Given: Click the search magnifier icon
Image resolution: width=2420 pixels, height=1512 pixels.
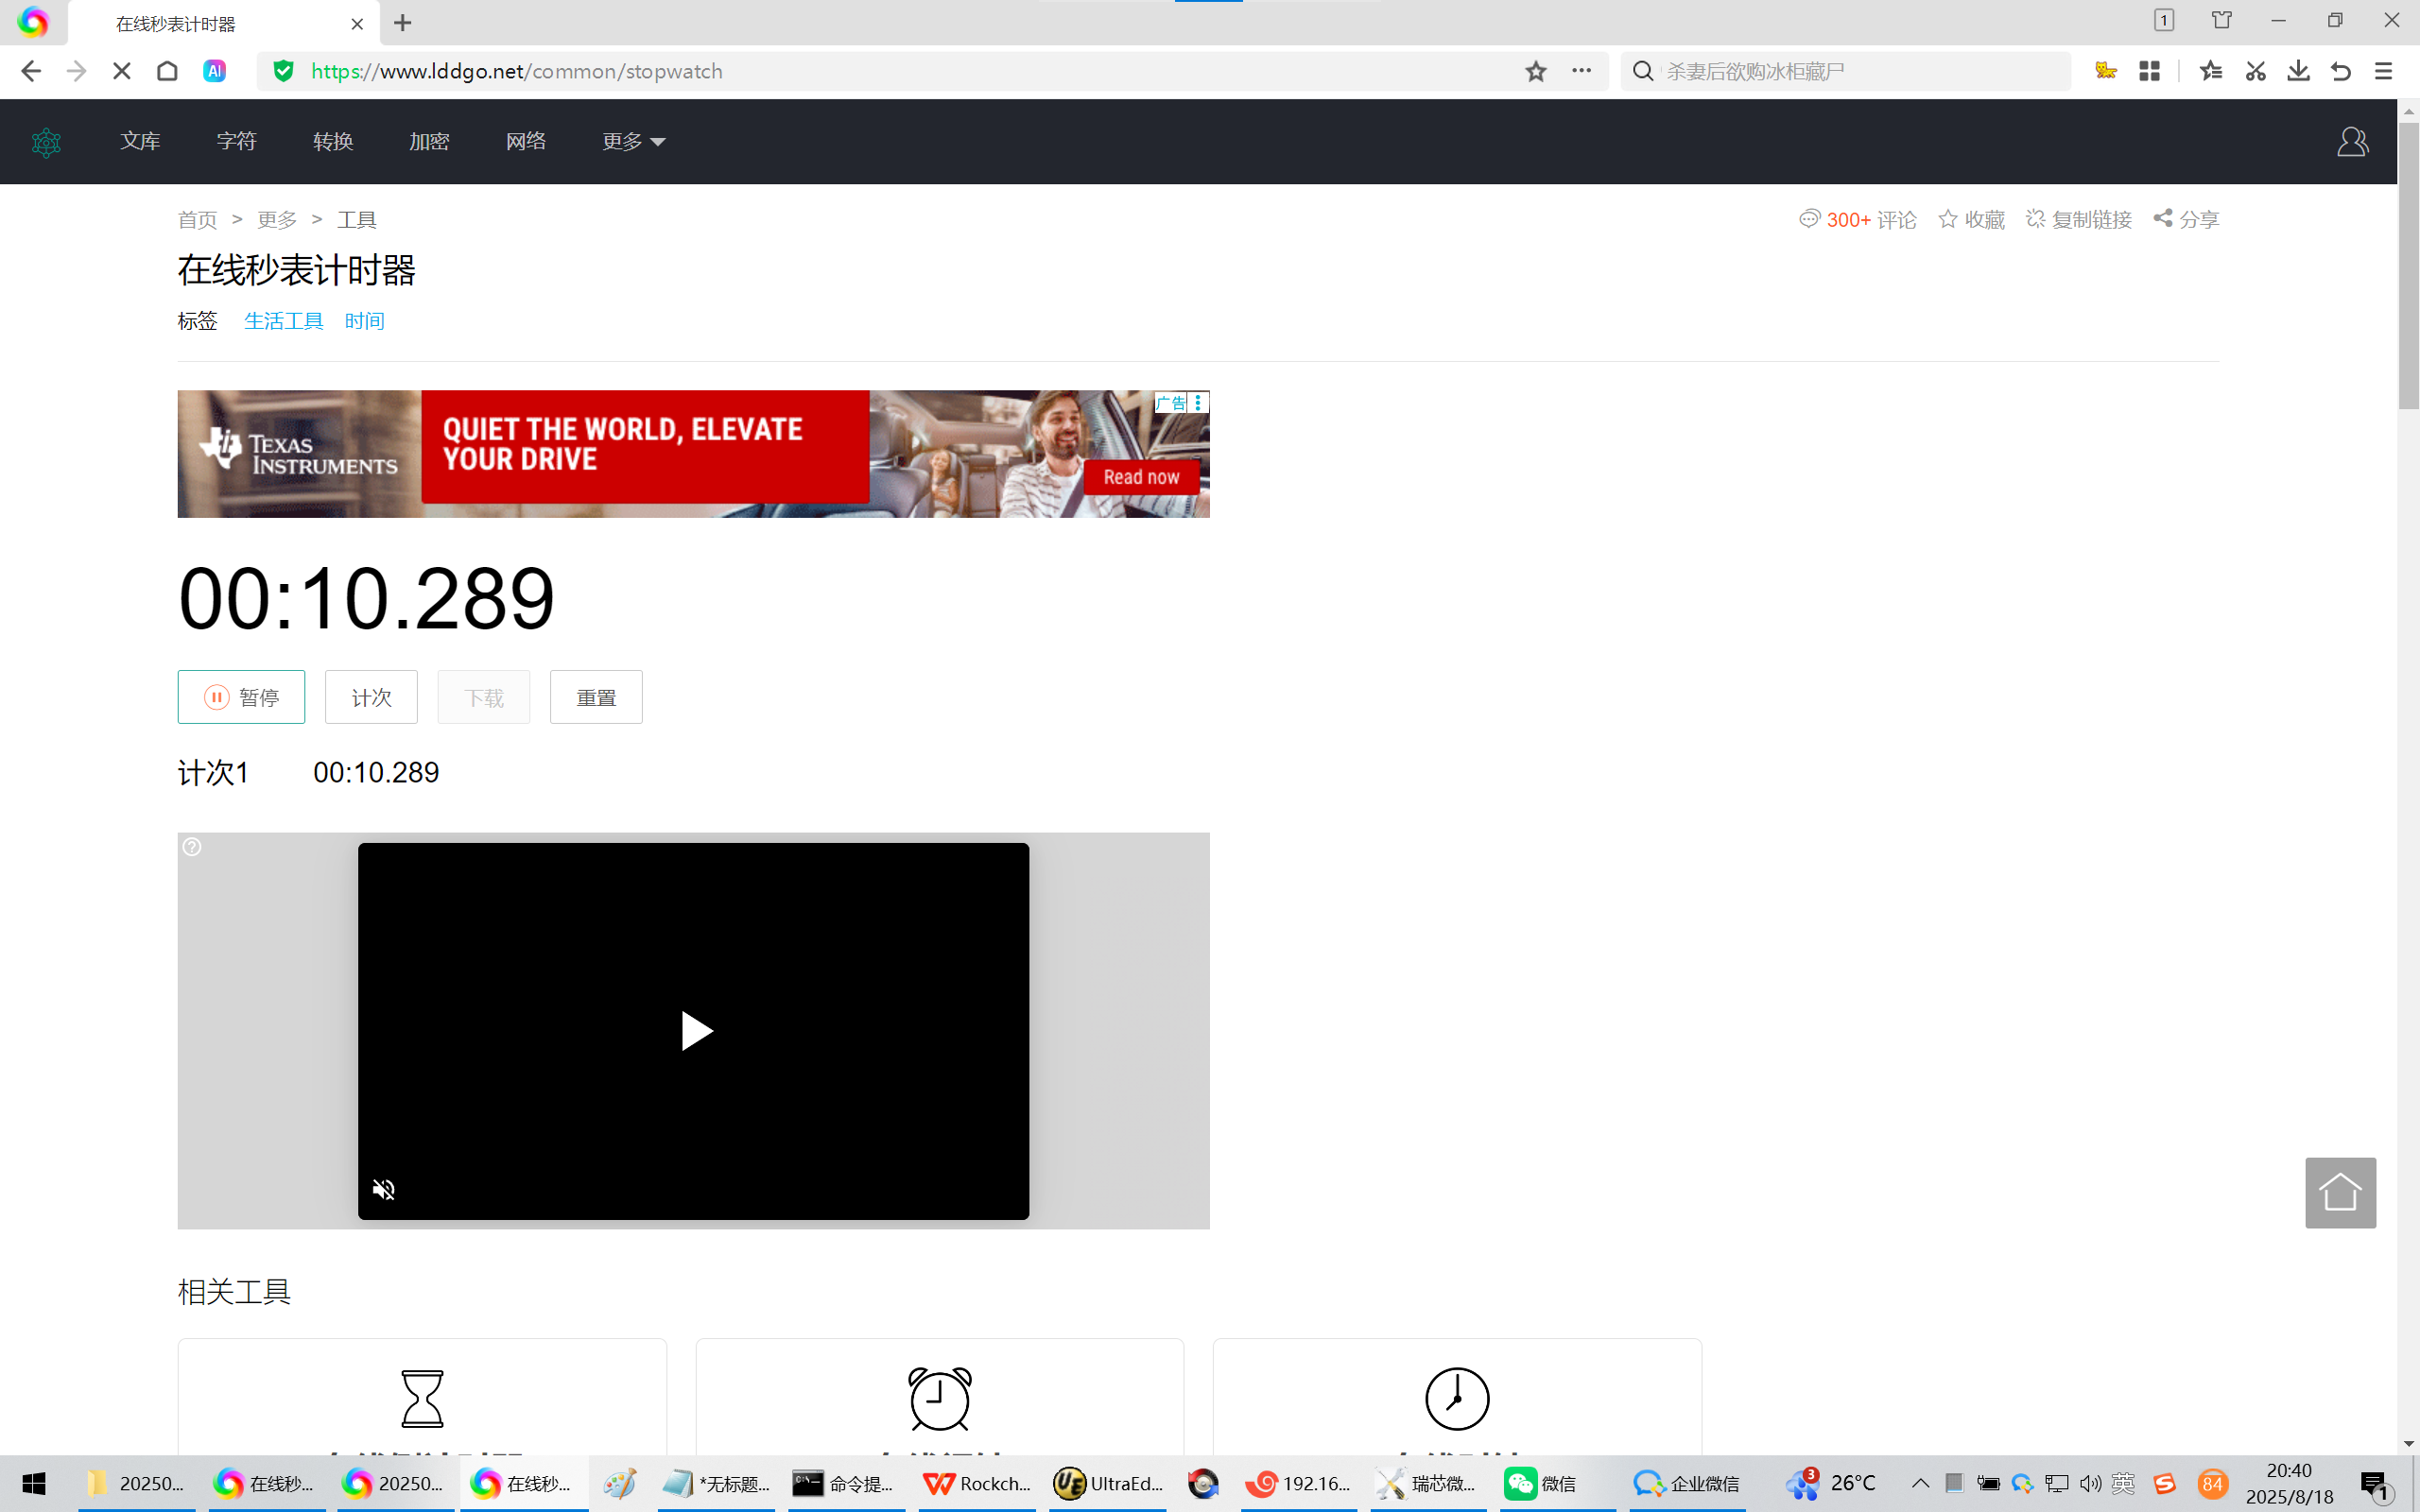Looking at the screenshot, I should pyautogui.click(x=1642, y=71).
